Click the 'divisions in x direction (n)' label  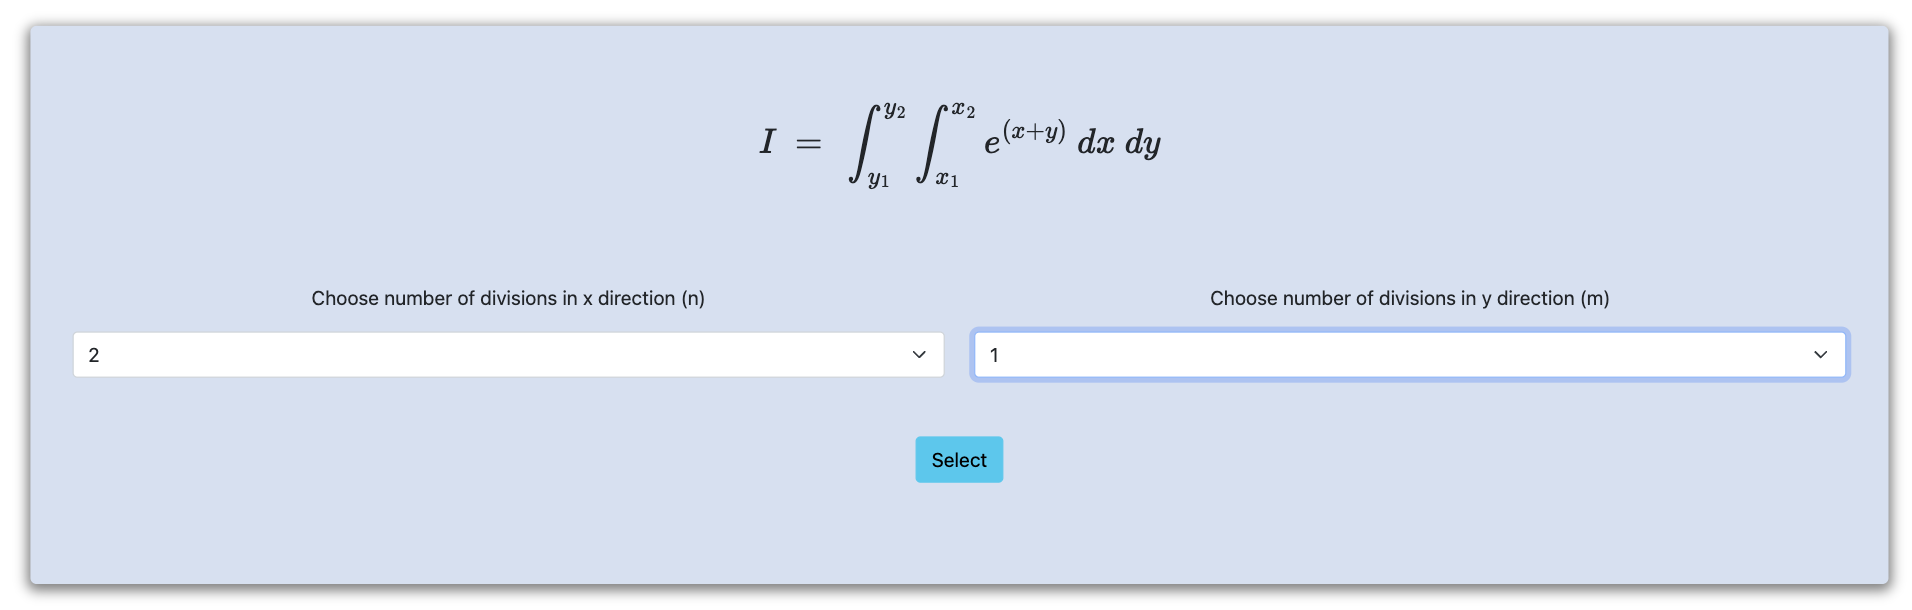point(508,298)
